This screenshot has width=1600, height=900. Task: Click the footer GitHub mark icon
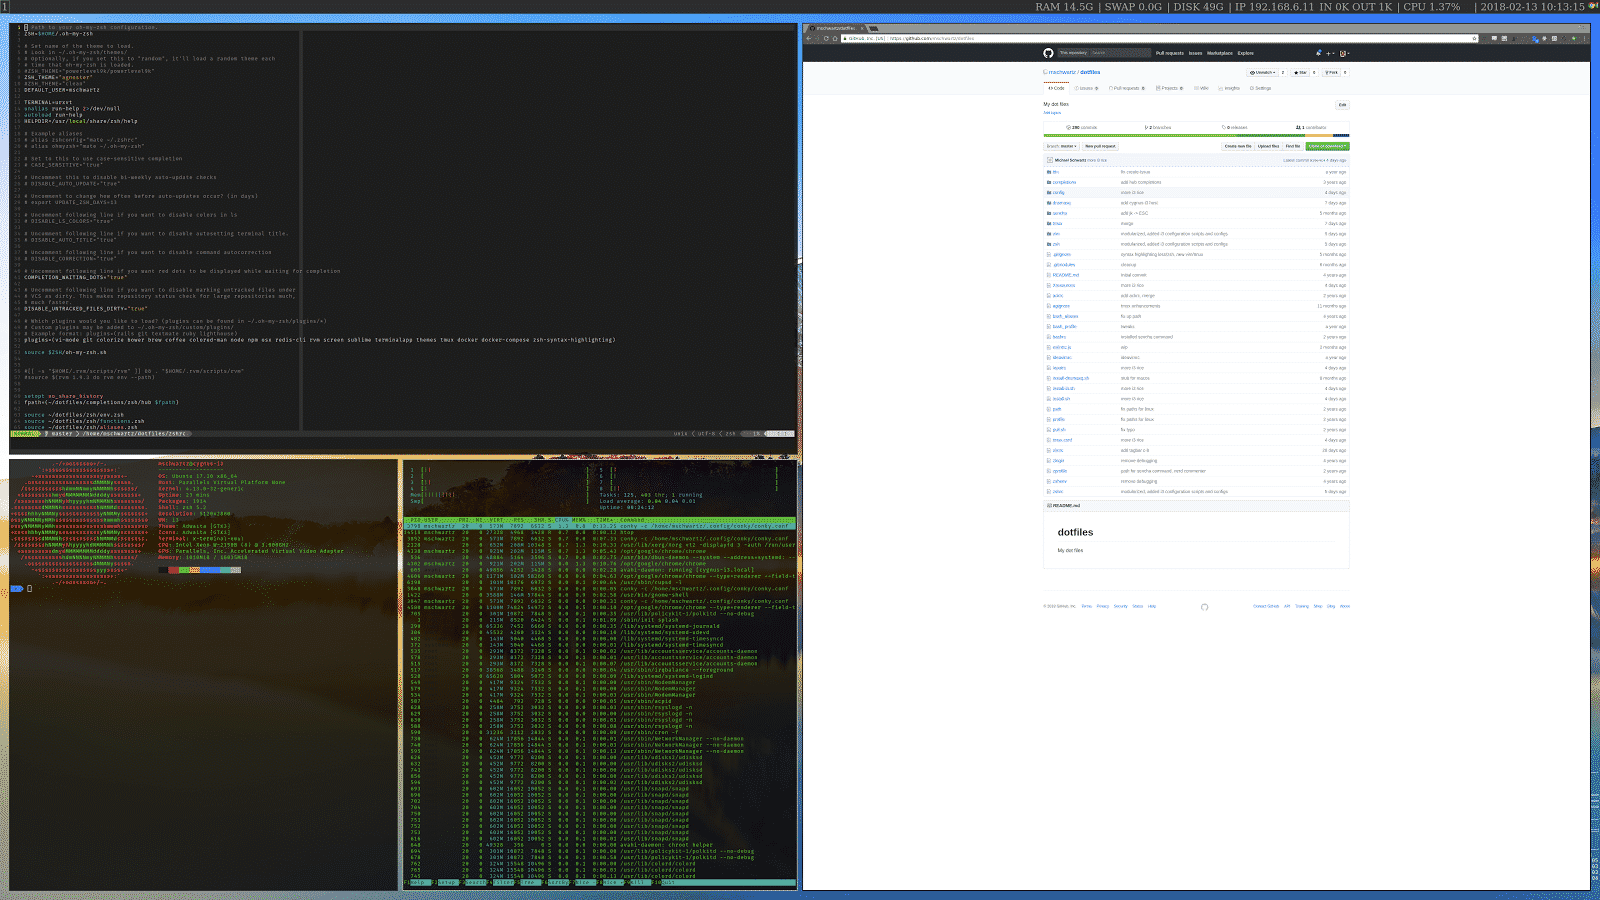(1204, 607)
